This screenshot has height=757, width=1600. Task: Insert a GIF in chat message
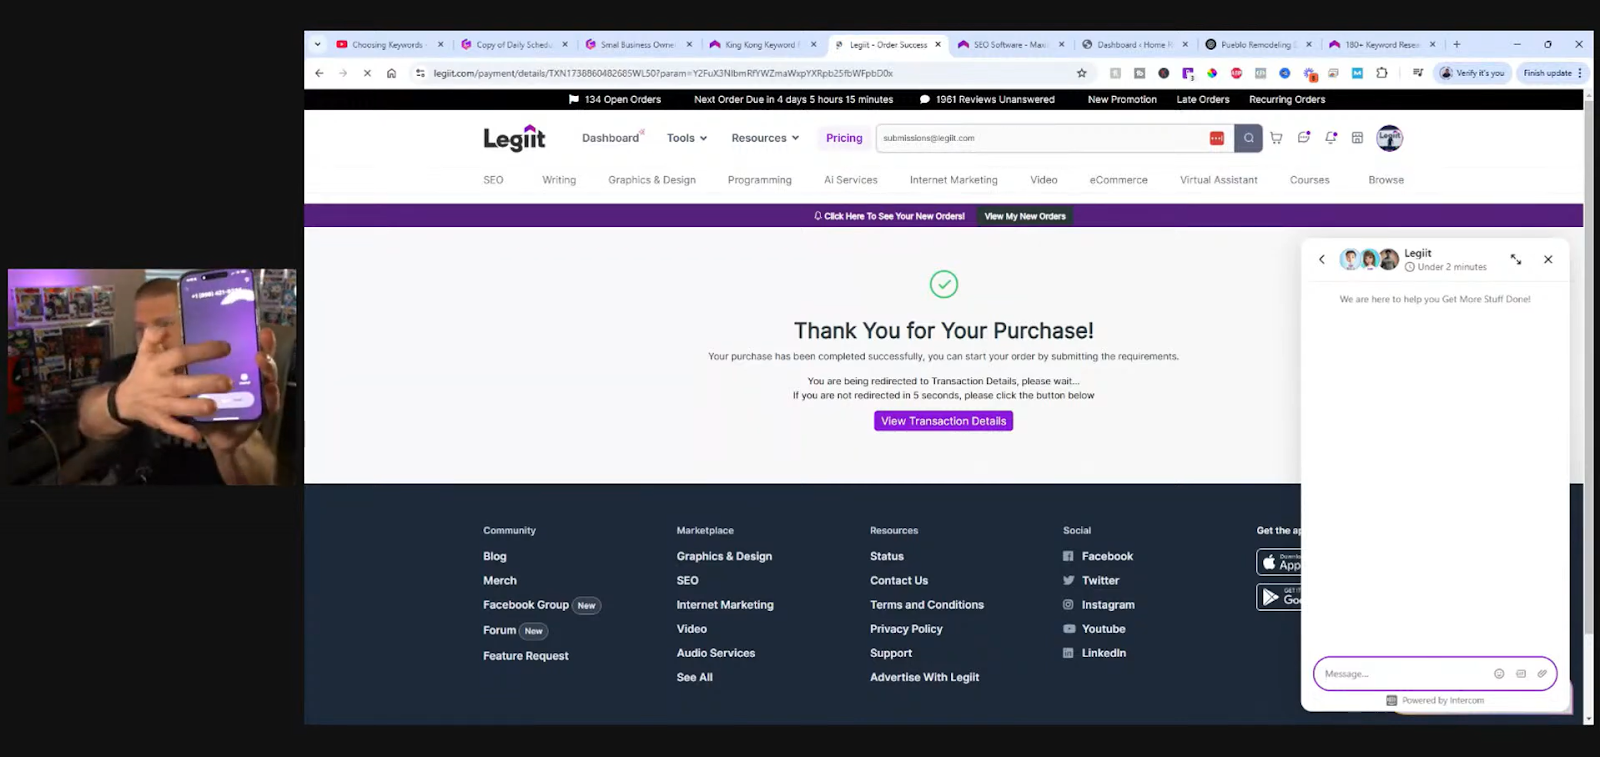(x=1521, y=674)
